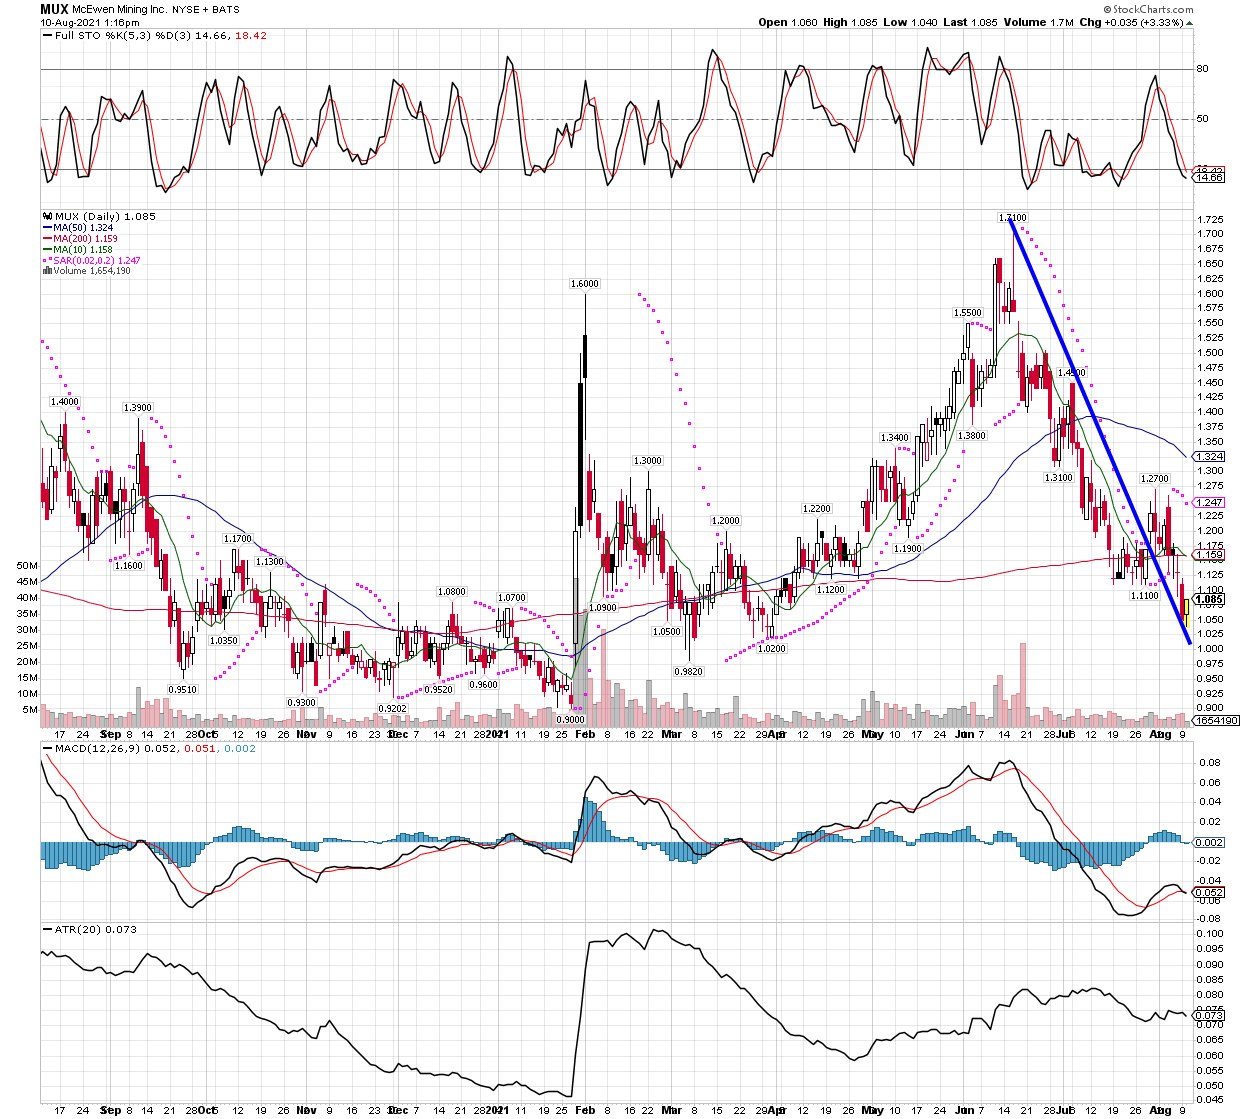Click the 1.159 red axis tag

click(1210, 554)
